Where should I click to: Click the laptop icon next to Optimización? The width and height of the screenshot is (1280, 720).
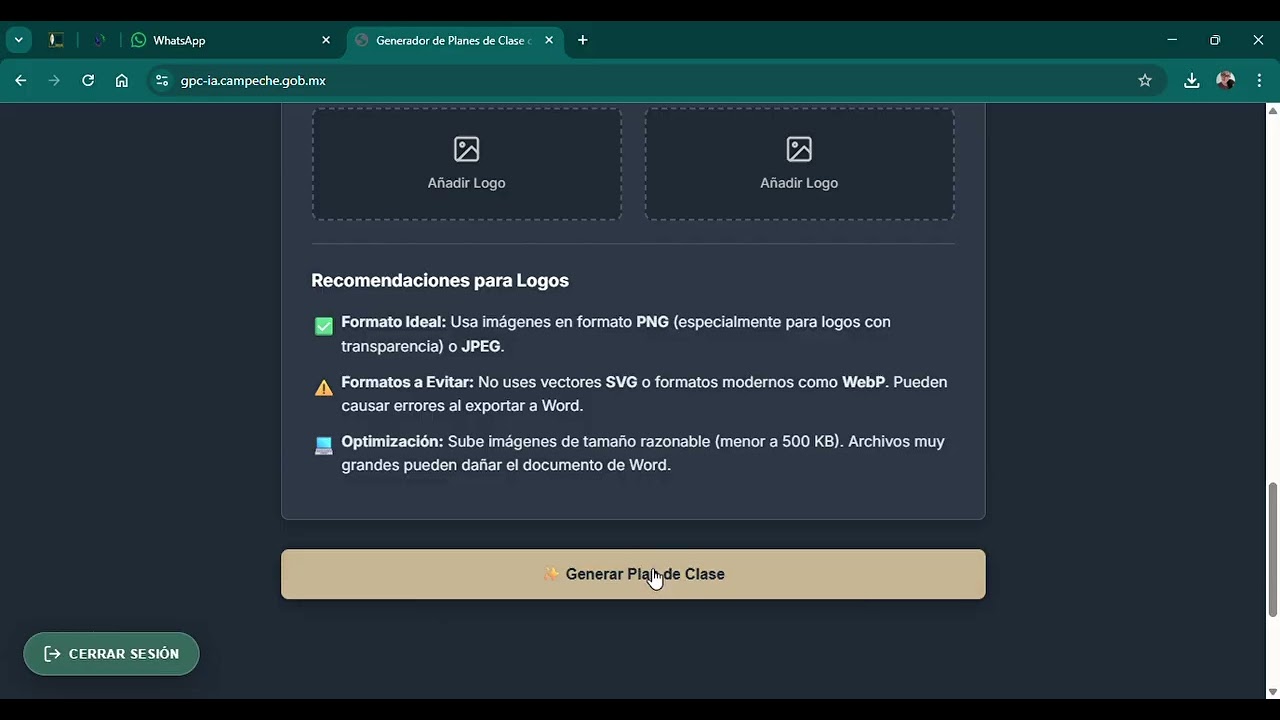pos(324,446)
